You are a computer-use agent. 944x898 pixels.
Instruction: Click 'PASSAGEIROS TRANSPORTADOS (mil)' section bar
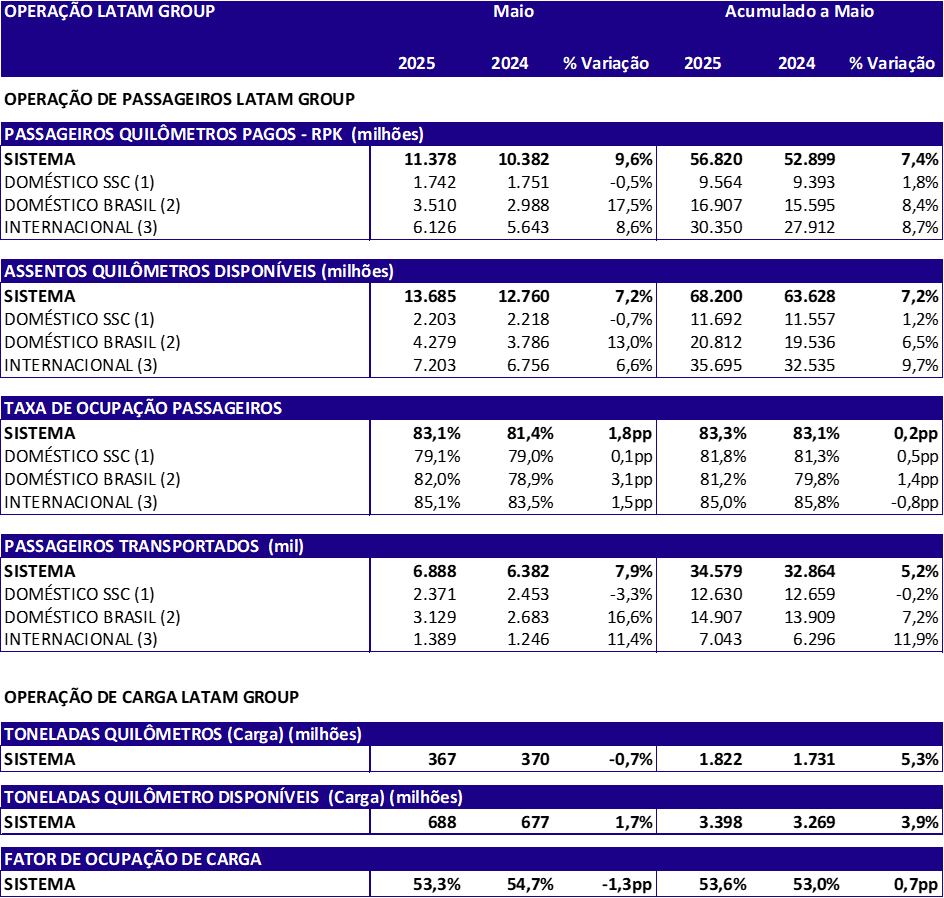pyautogui.click(x=472, y=546)
